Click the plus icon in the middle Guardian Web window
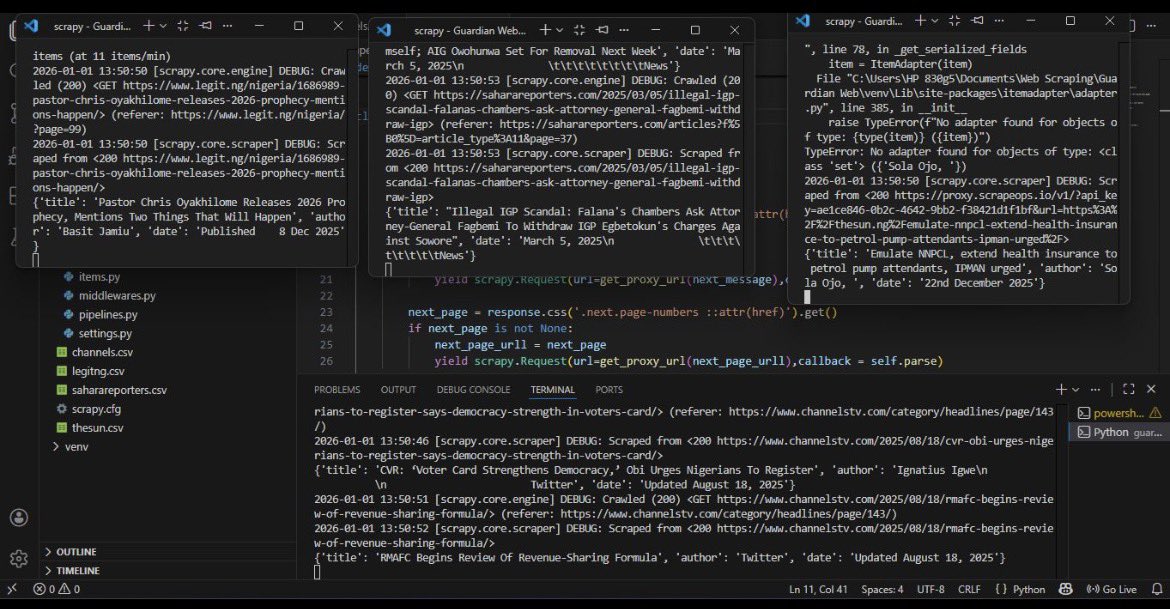 click(545, 30)
